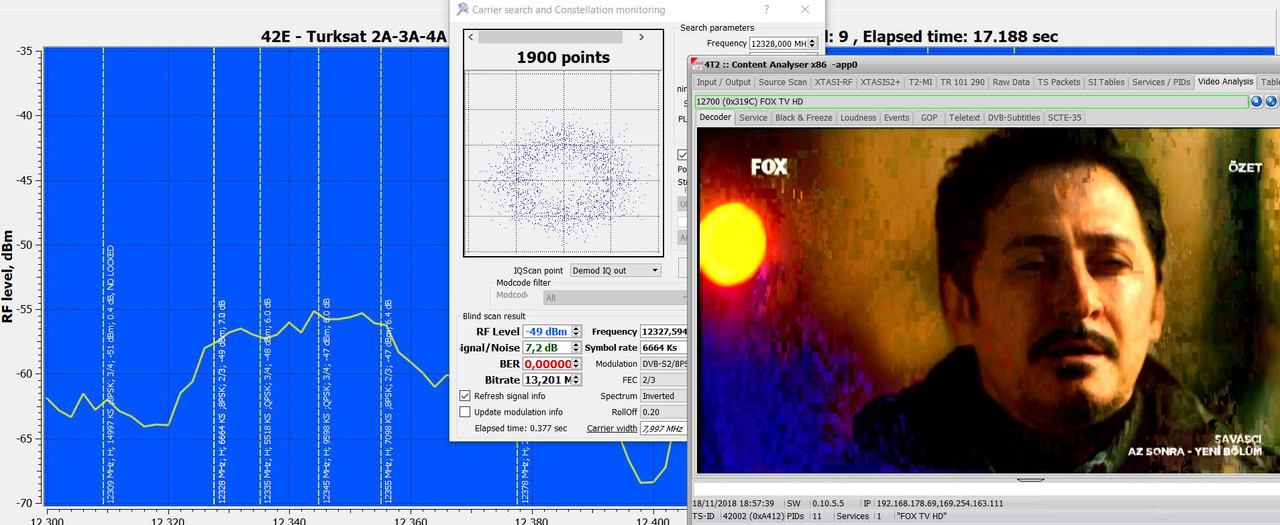
Task: Open the TS Packets tab
Action: 1058,82
